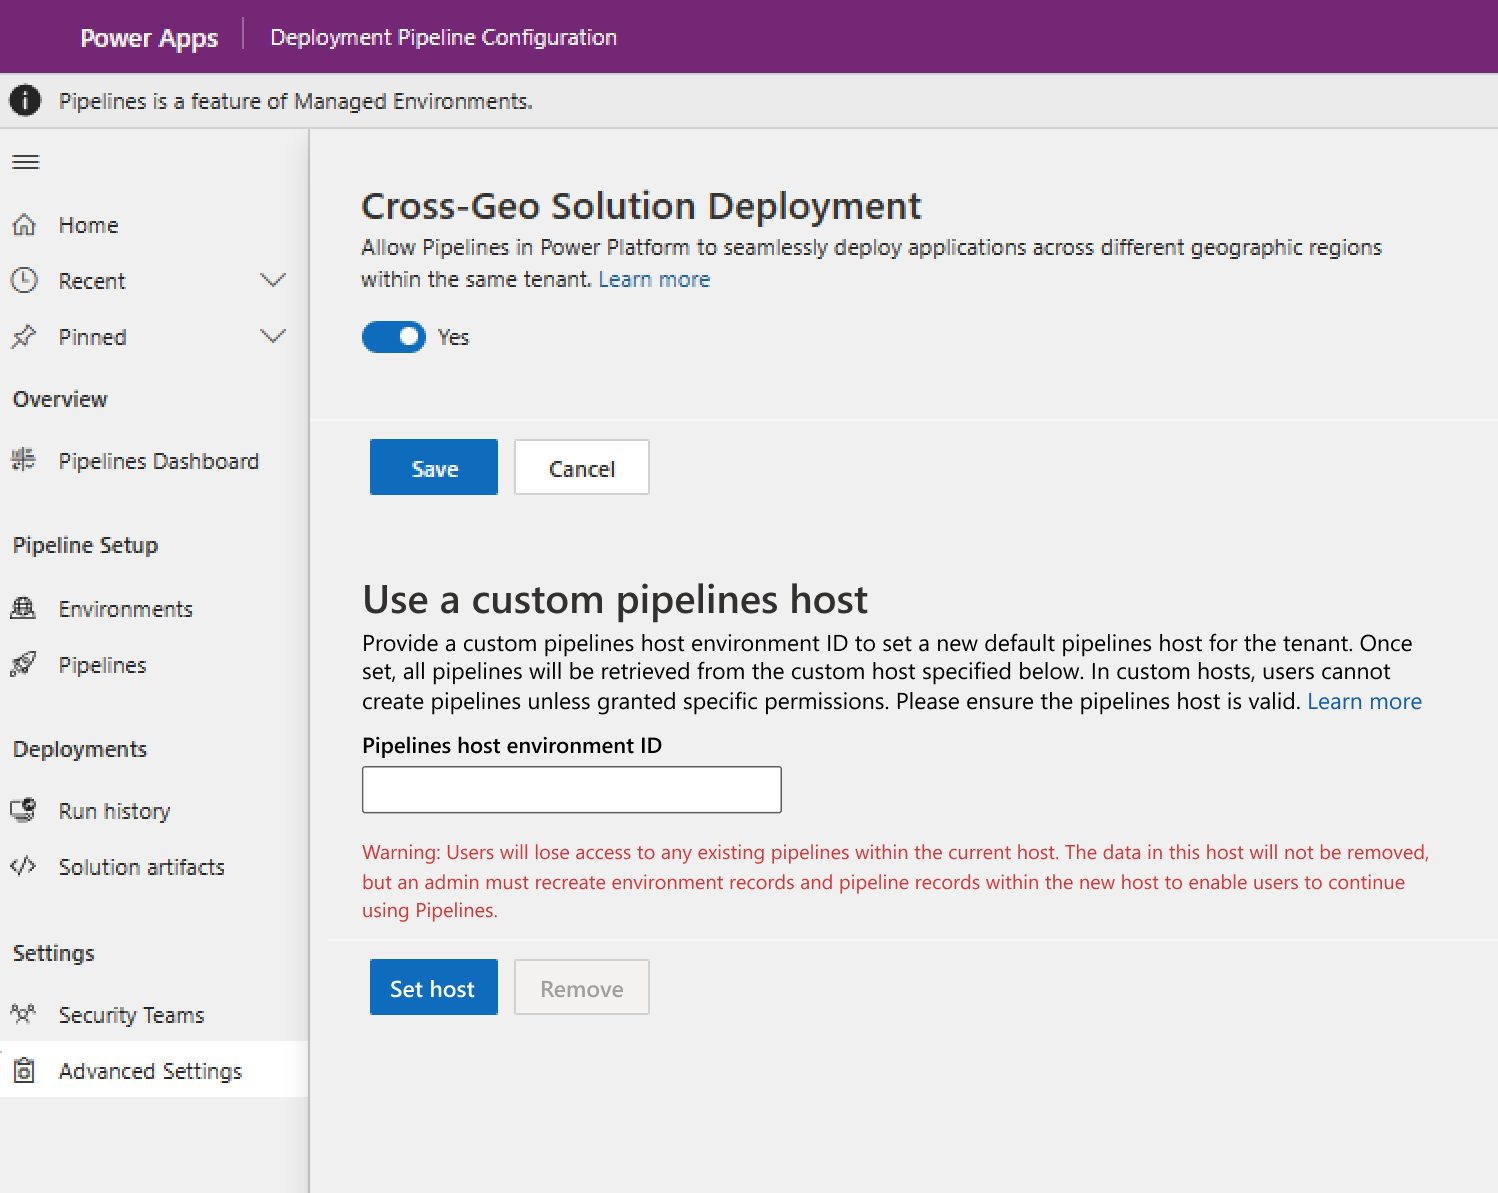Open the Pipelines Dashboard page
Viewport: 1498px width, 1193px height.
point(158,461)
